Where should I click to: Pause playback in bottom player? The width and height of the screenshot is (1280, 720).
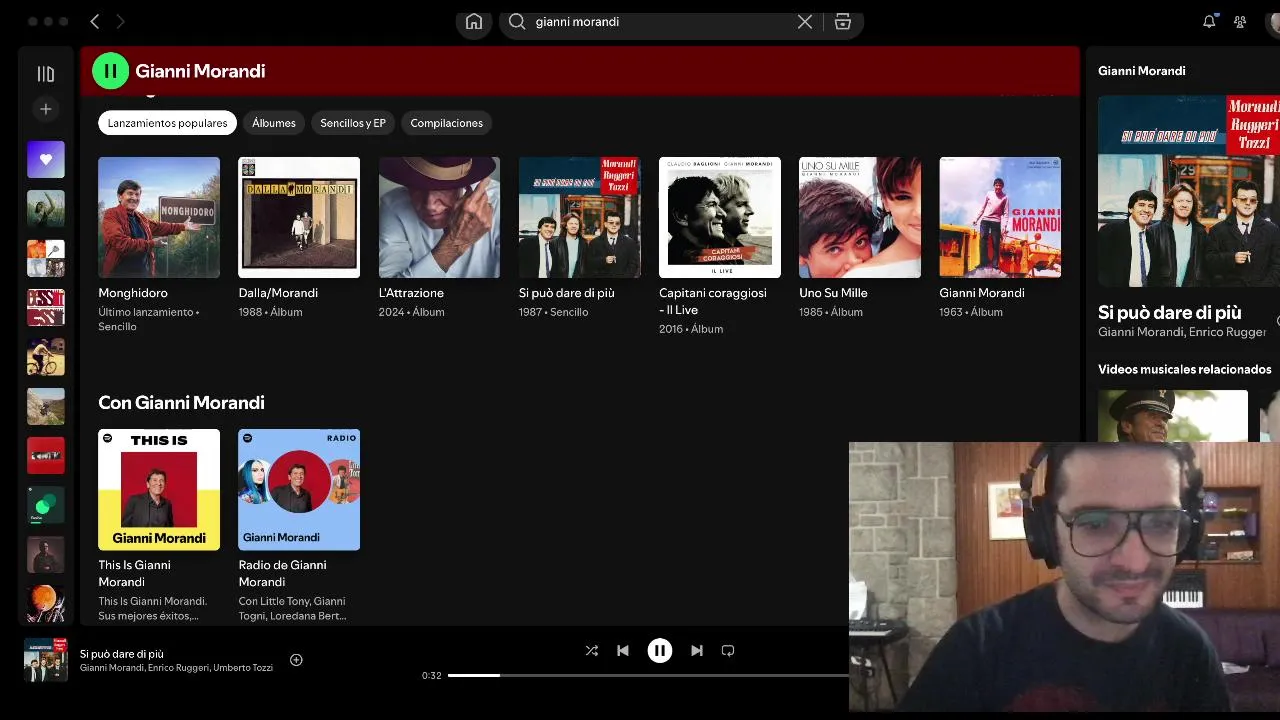(660, 650)
